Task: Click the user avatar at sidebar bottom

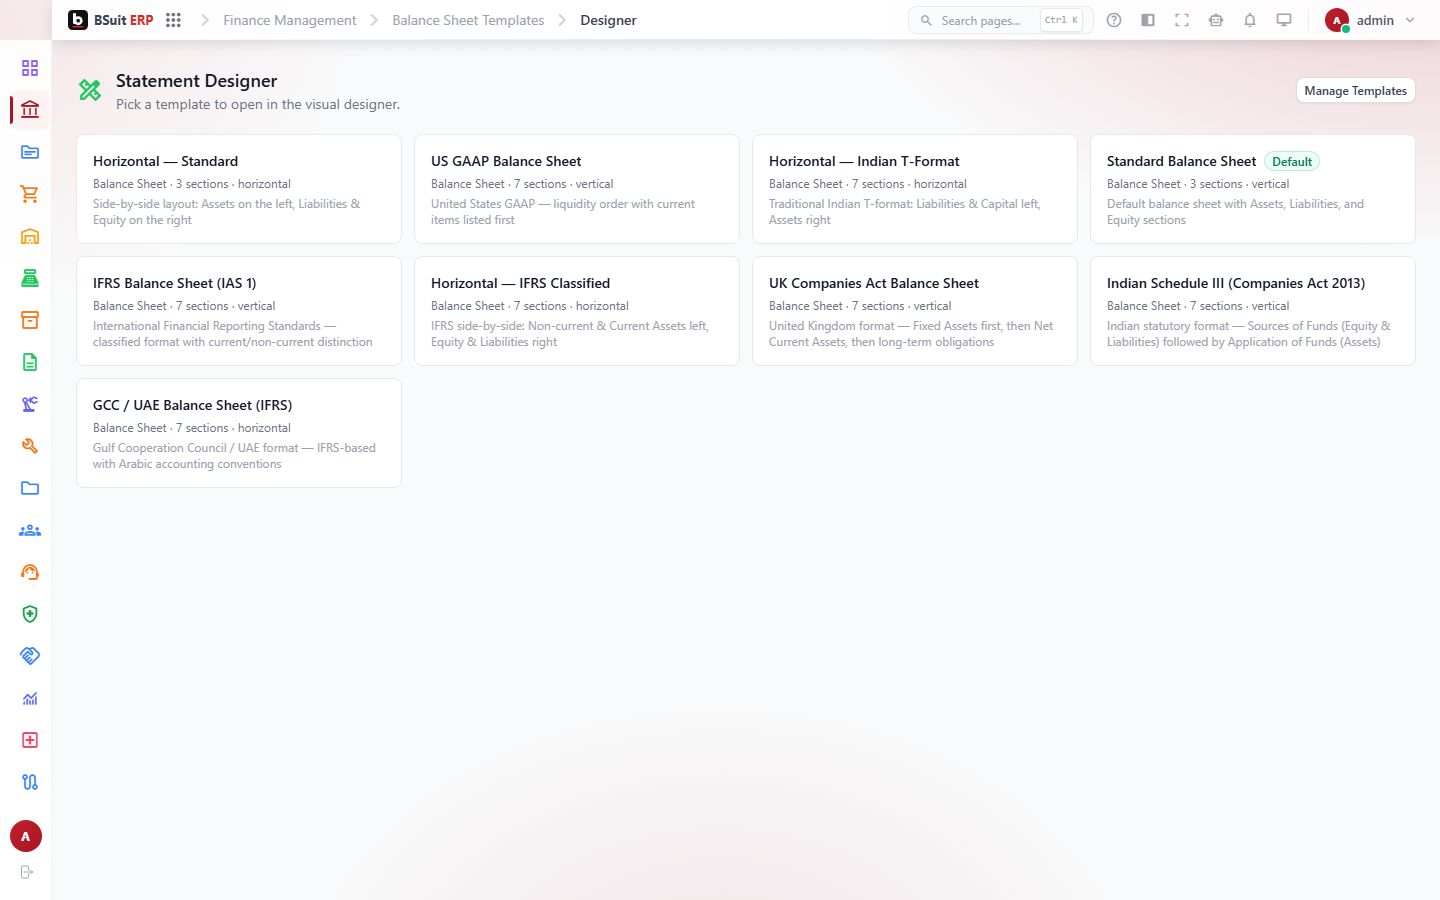Action: point(26,836)
